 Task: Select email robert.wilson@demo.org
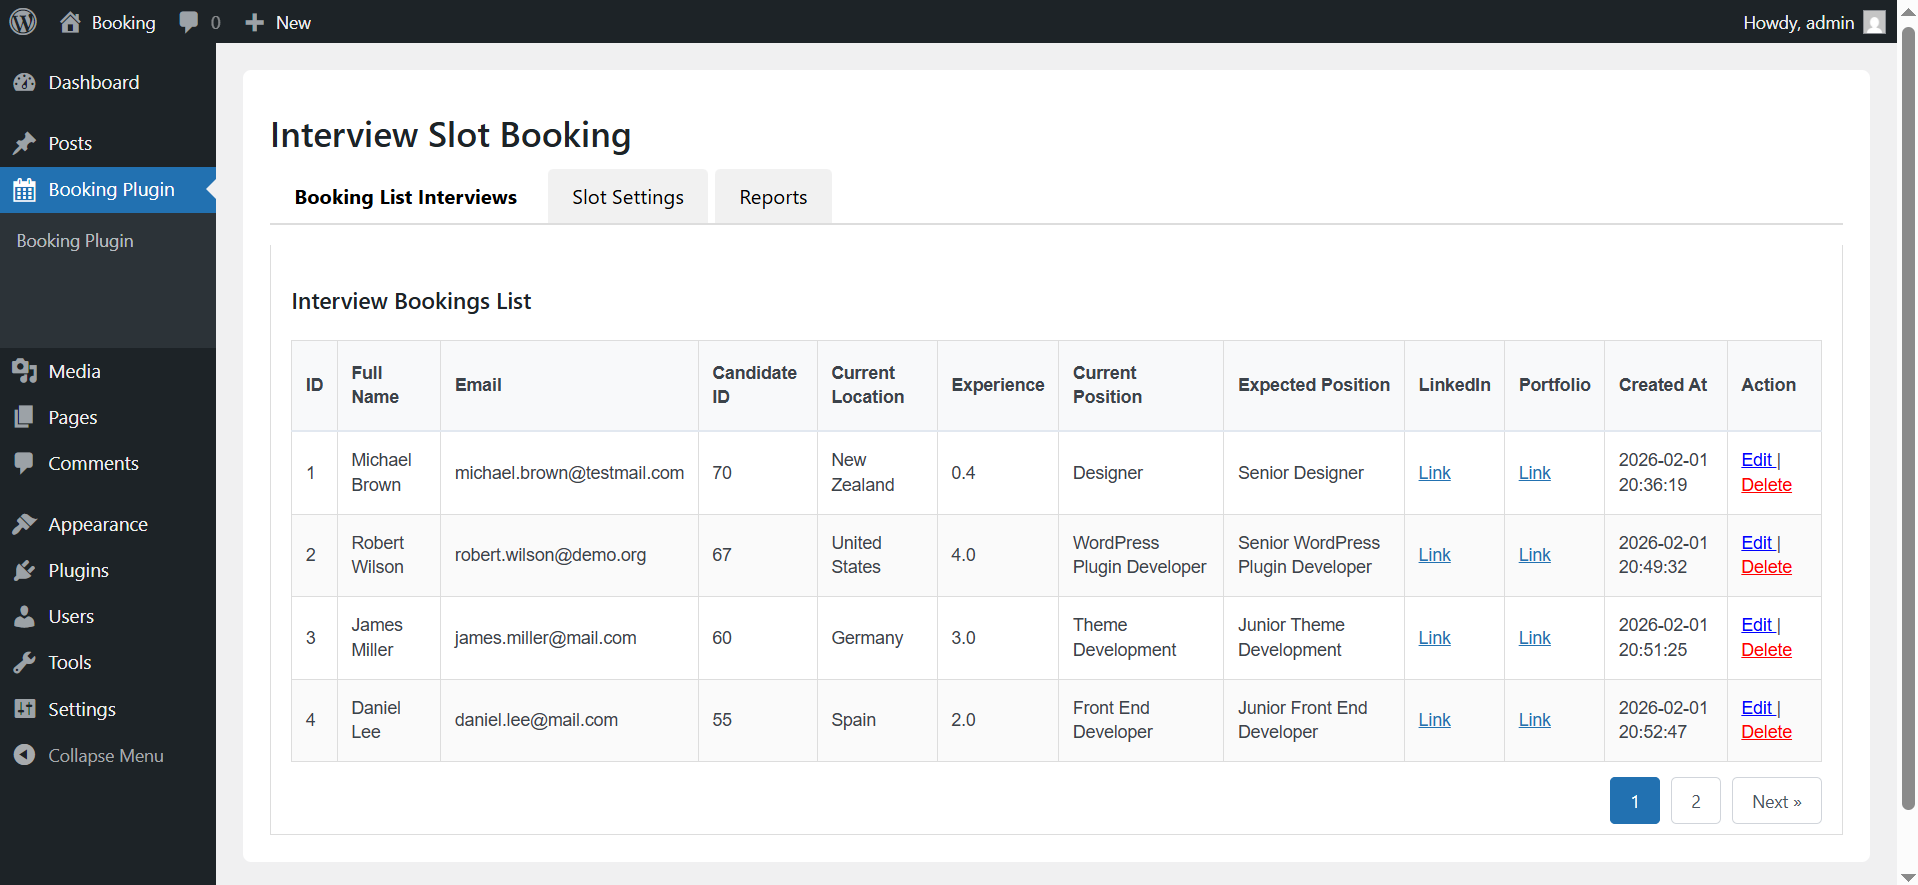click(550, 555)
